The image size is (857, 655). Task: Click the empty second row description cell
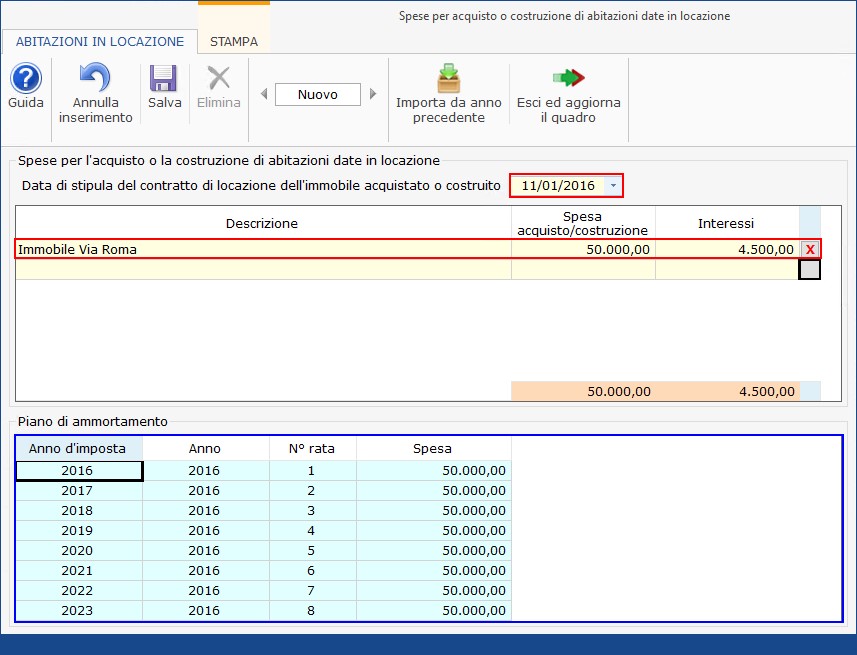pyautogui.click(x=262, y=269)
